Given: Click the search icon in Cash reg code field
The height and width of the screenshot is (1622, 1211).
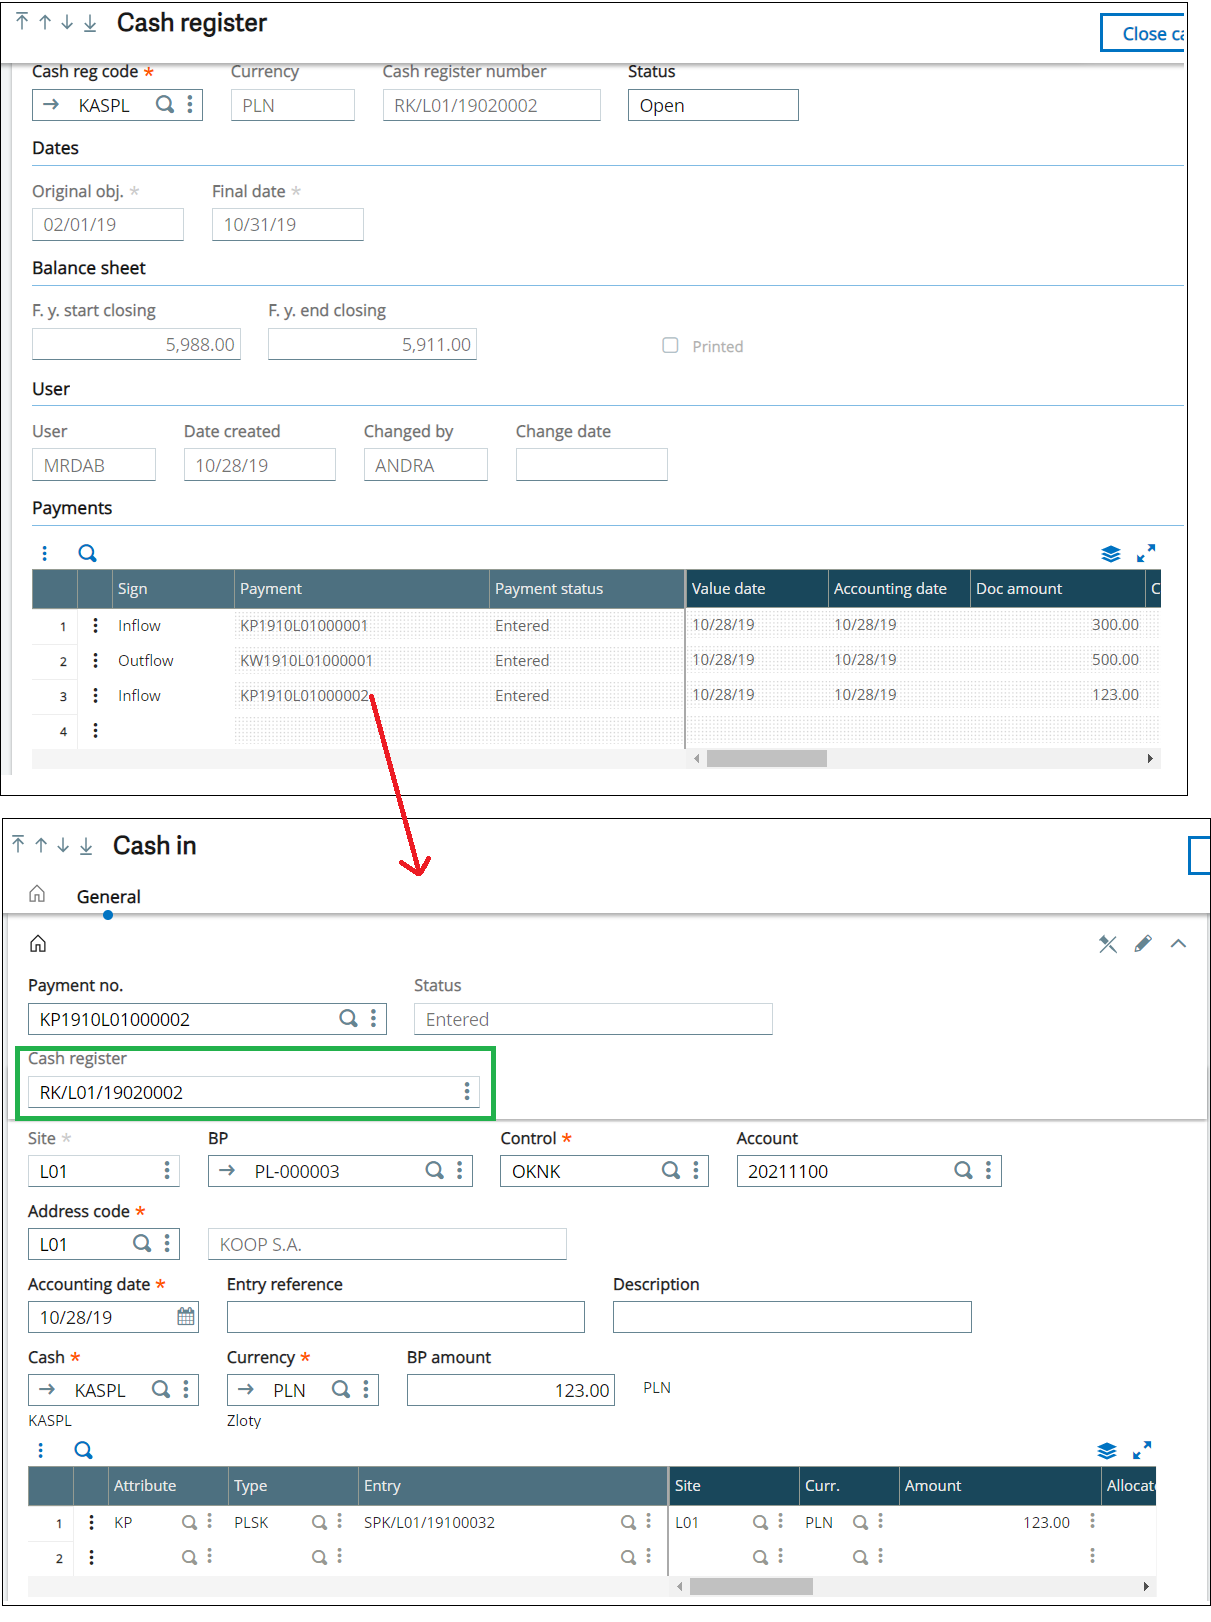Looking at the screenshot, I should pos(165,104).
